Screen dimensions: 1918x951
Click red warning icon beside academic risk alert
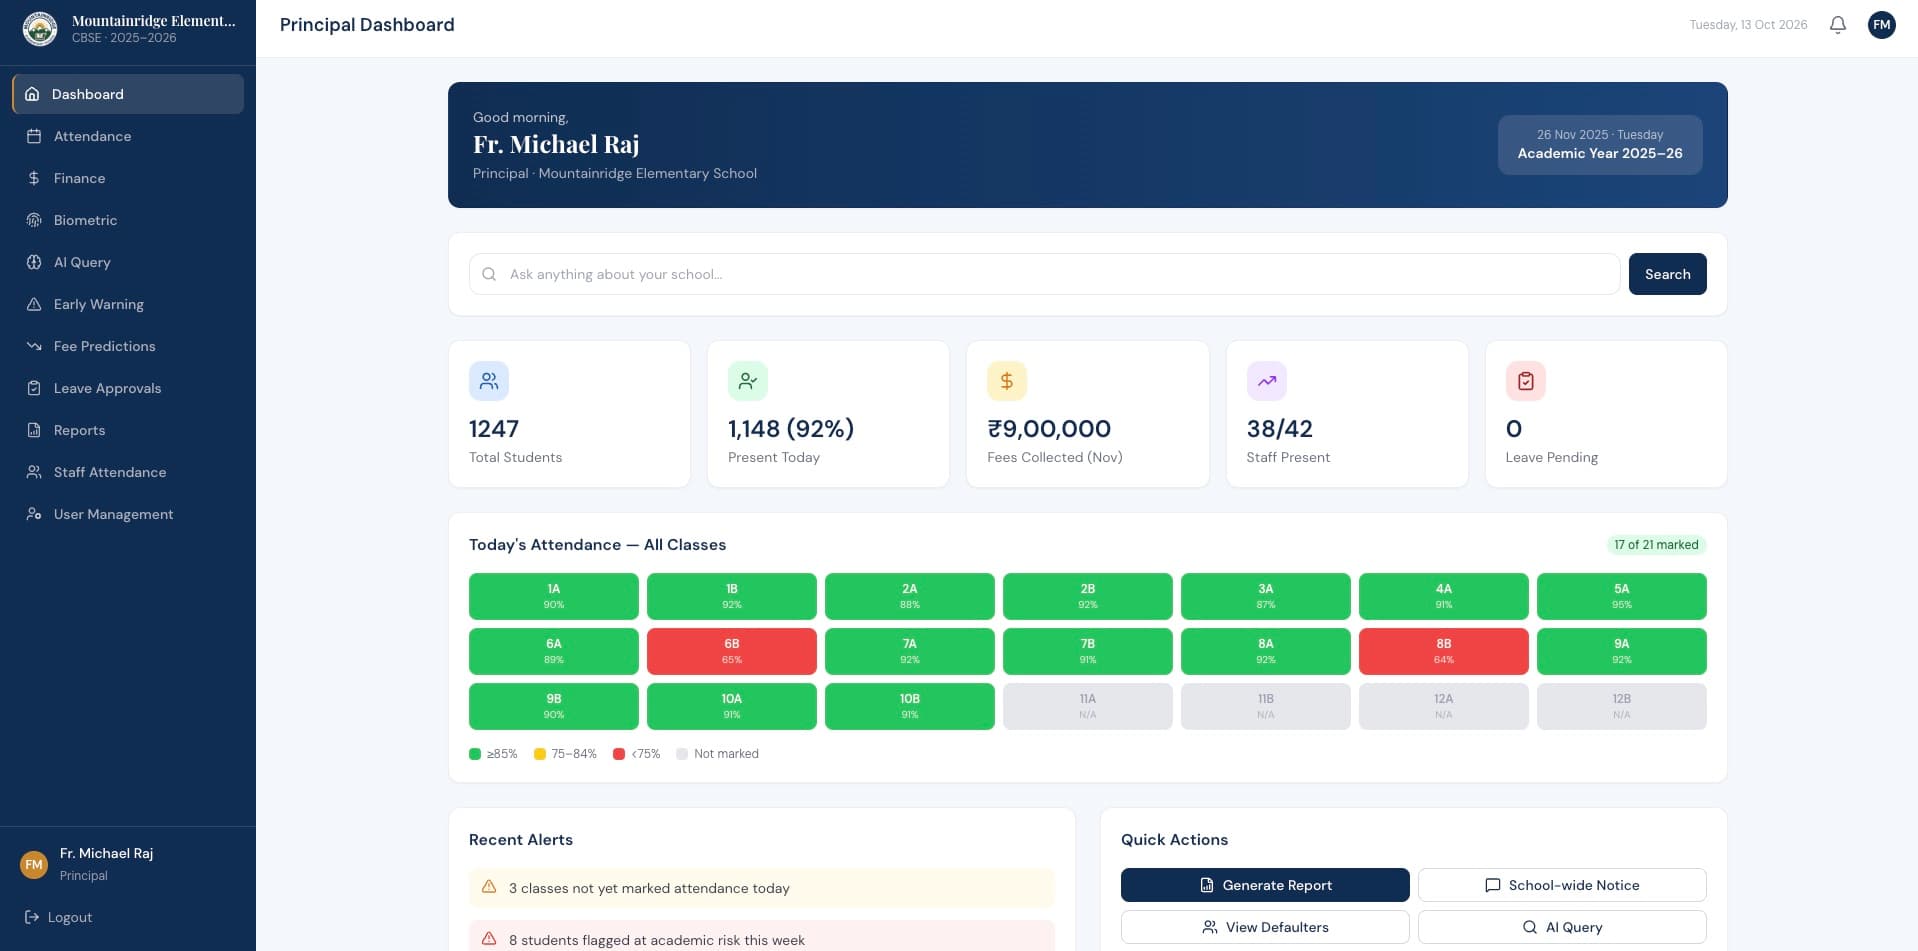point(489,939)
